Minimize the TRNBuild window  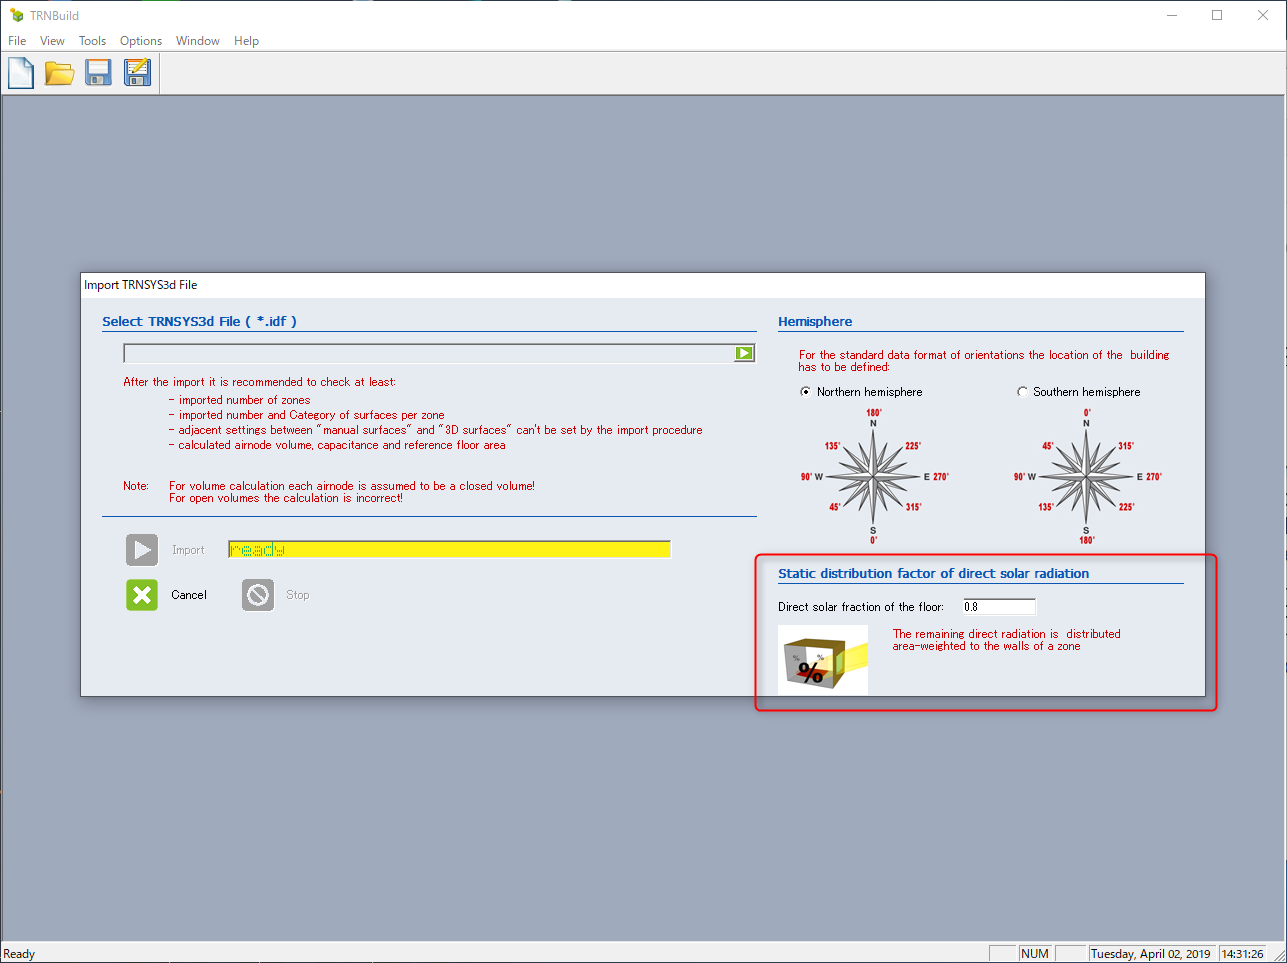tap(1172, 15)
